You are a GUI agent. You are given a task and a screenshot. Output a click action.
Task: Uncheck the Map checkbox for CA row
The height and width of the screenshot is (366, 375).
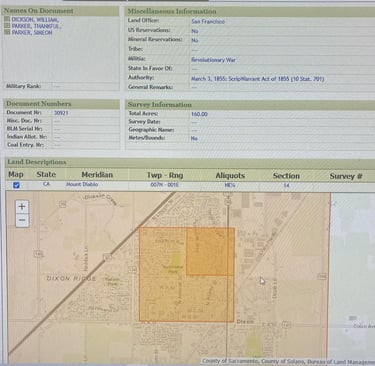coord(16,185)
